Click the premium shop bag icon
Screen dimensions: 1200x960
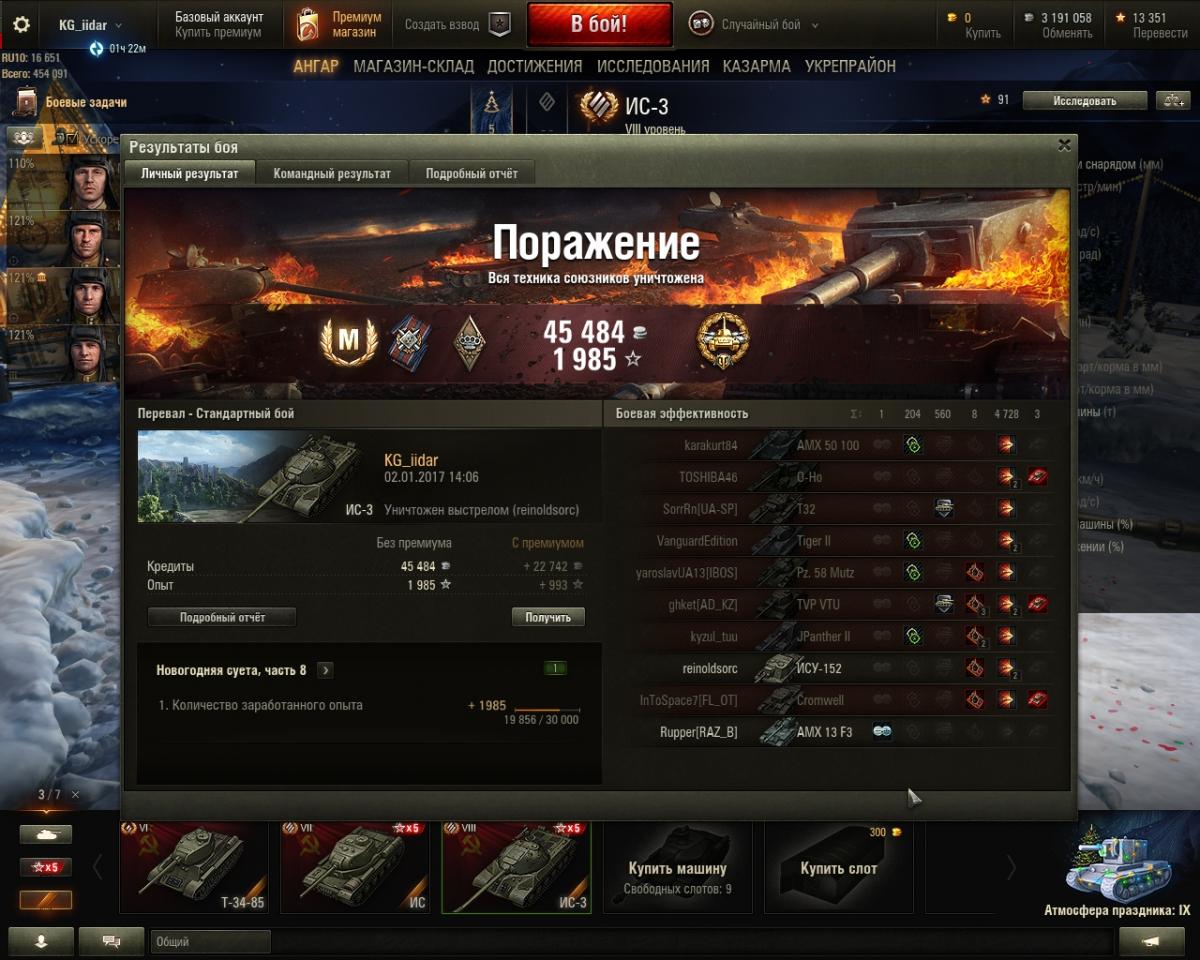pos(308,25)
